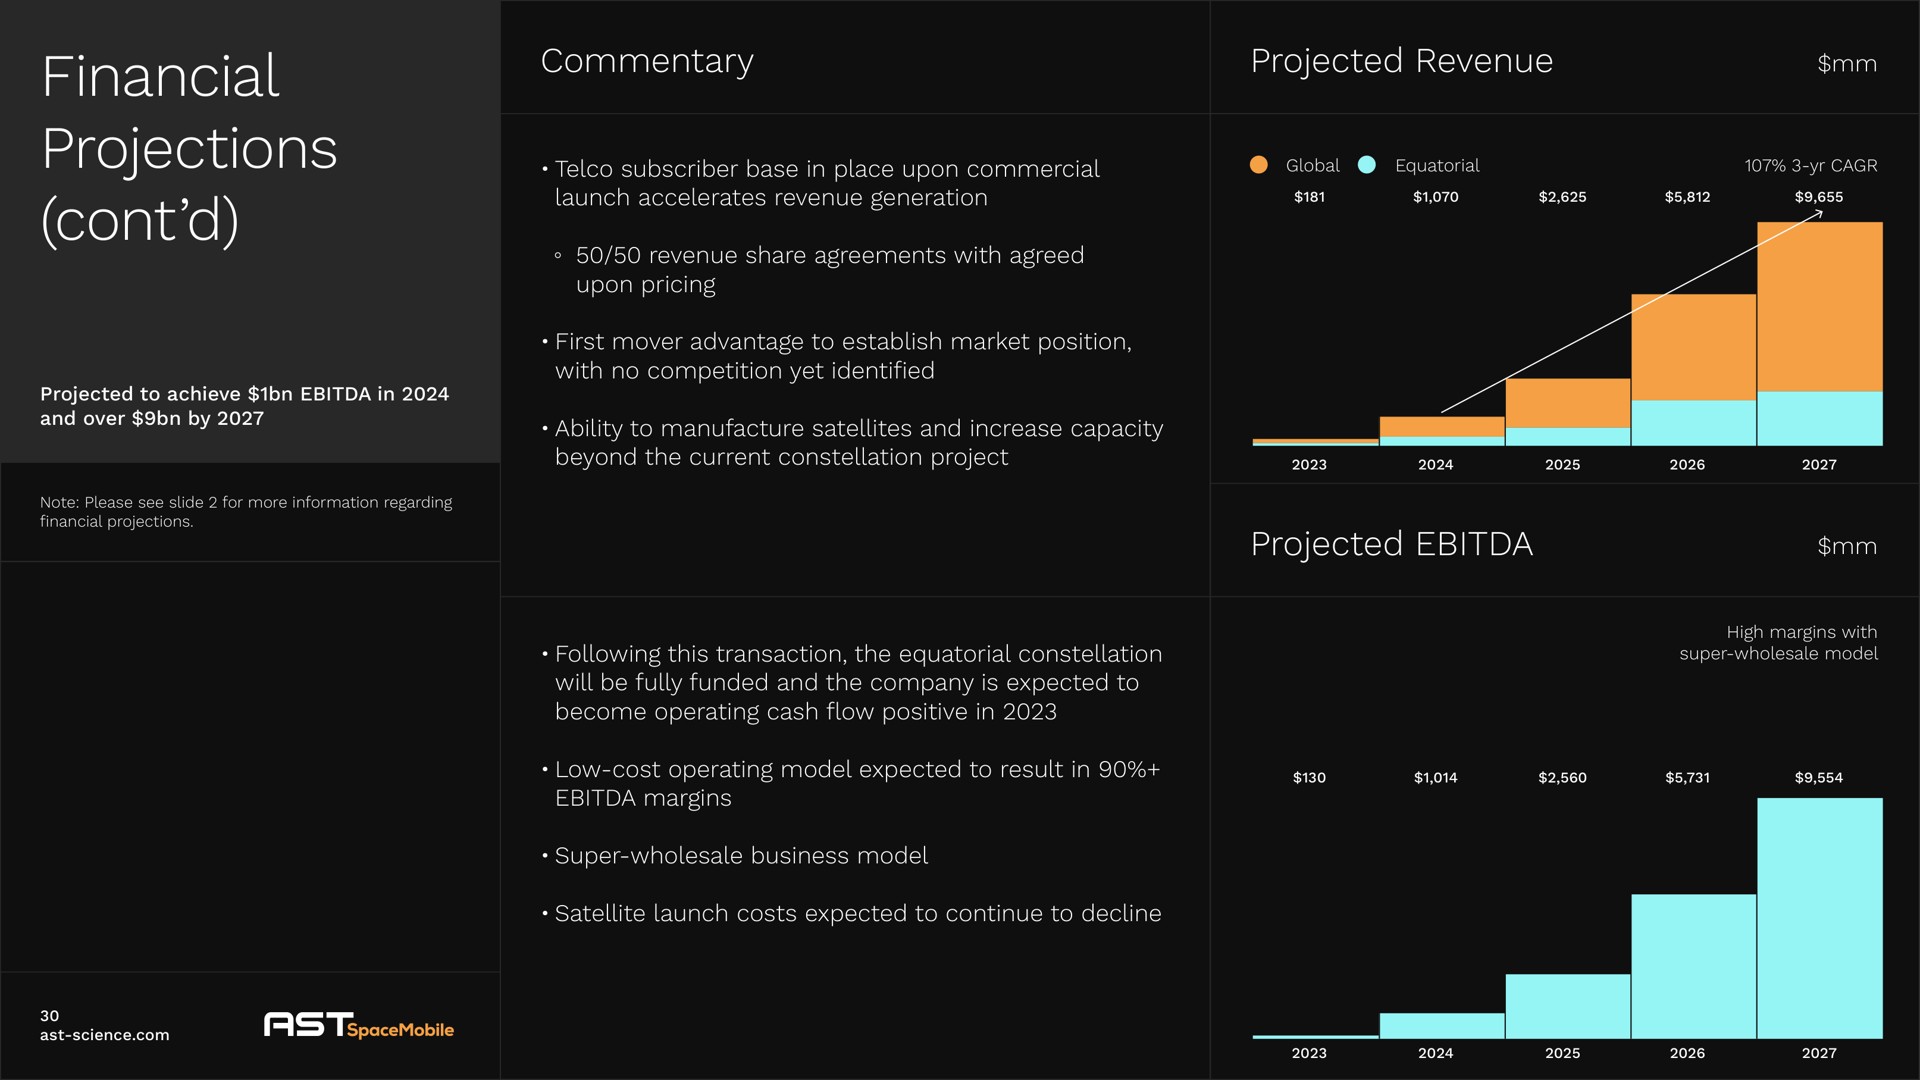The image size is (1920, 1080).
Task: Click the cyan Equatorial legend dot
Action: click(1367, 165)
